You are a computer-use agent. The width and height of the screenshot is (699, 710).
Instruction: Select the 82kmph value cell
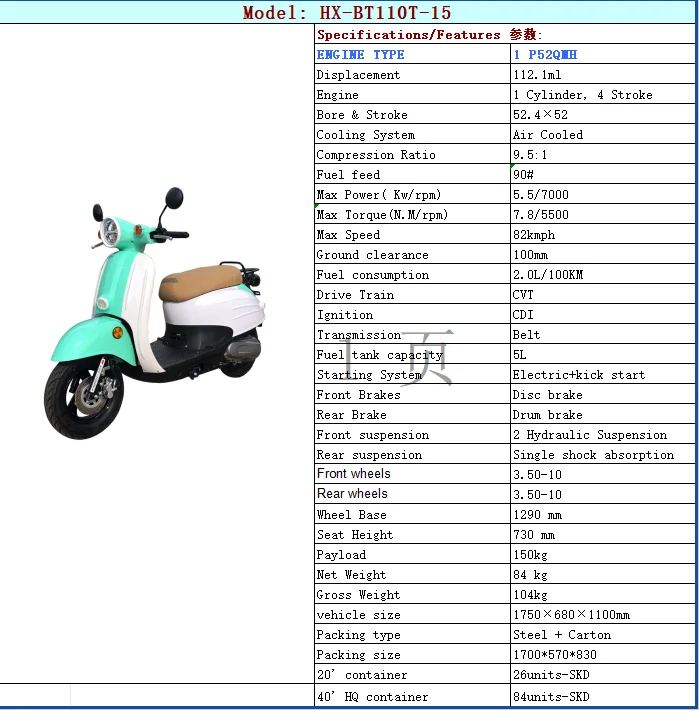(x=603, y=235)
